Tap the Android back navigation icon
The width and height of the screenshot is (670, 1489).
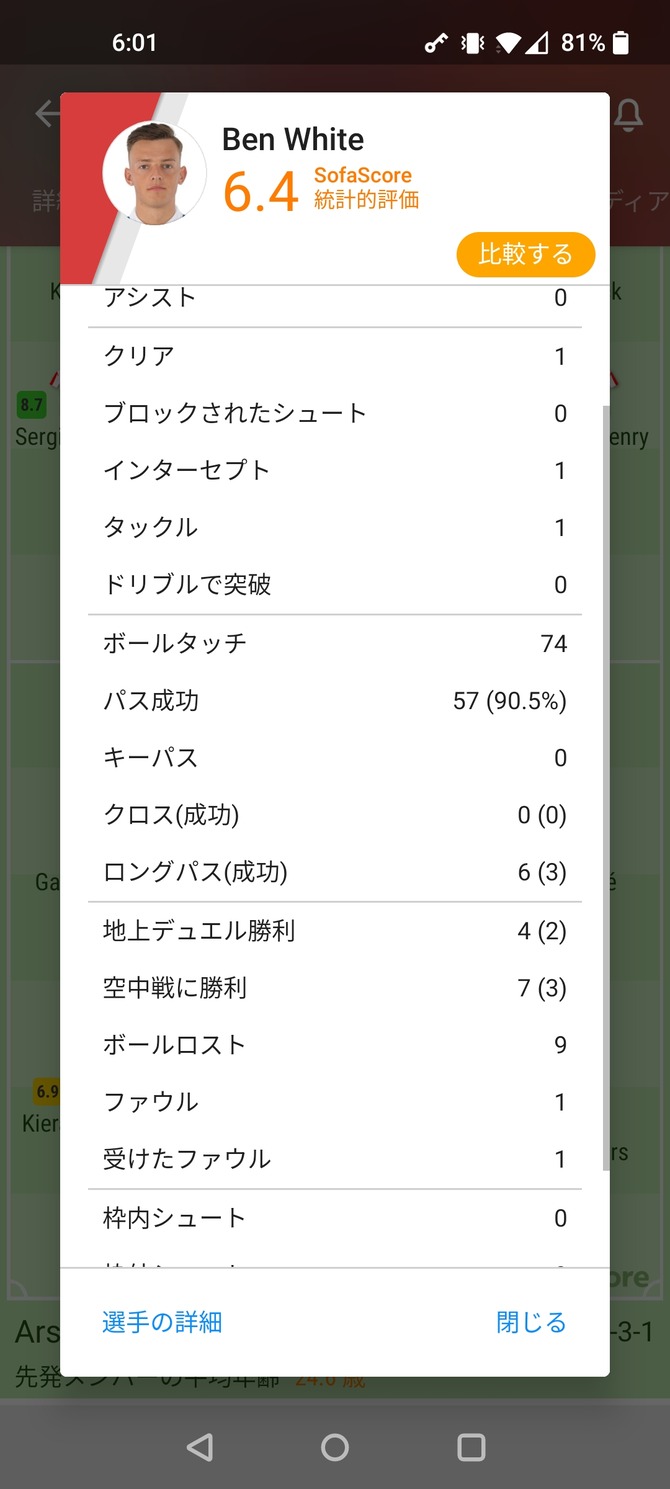tap(200, 1447)
